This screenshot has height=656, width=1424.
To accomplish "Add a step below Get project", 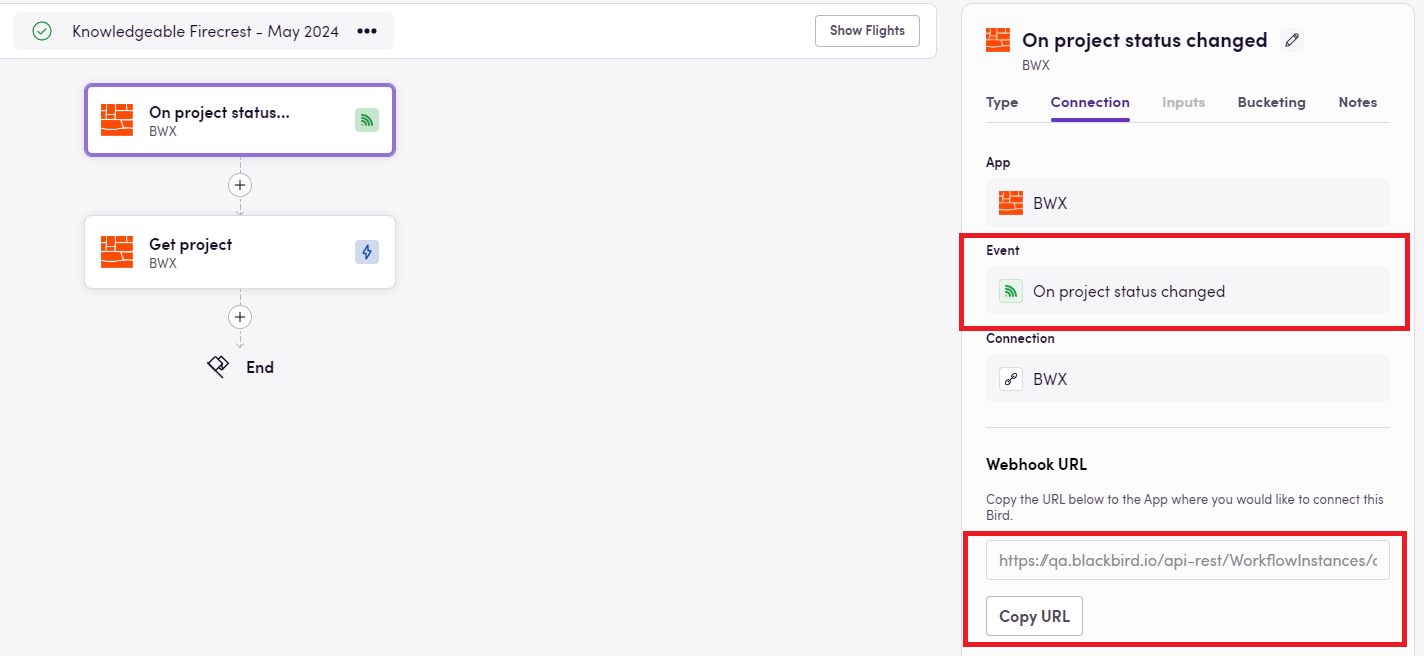I will pos(239,317).
